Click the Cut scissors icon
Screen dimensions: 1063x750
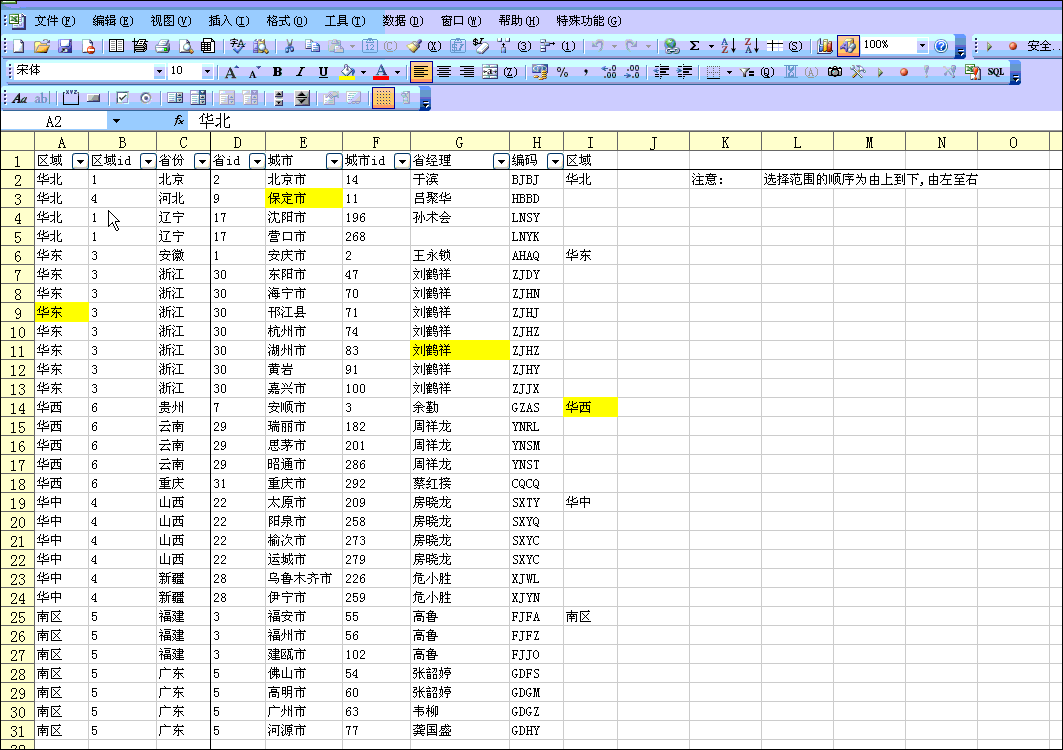tap(288, 46)
